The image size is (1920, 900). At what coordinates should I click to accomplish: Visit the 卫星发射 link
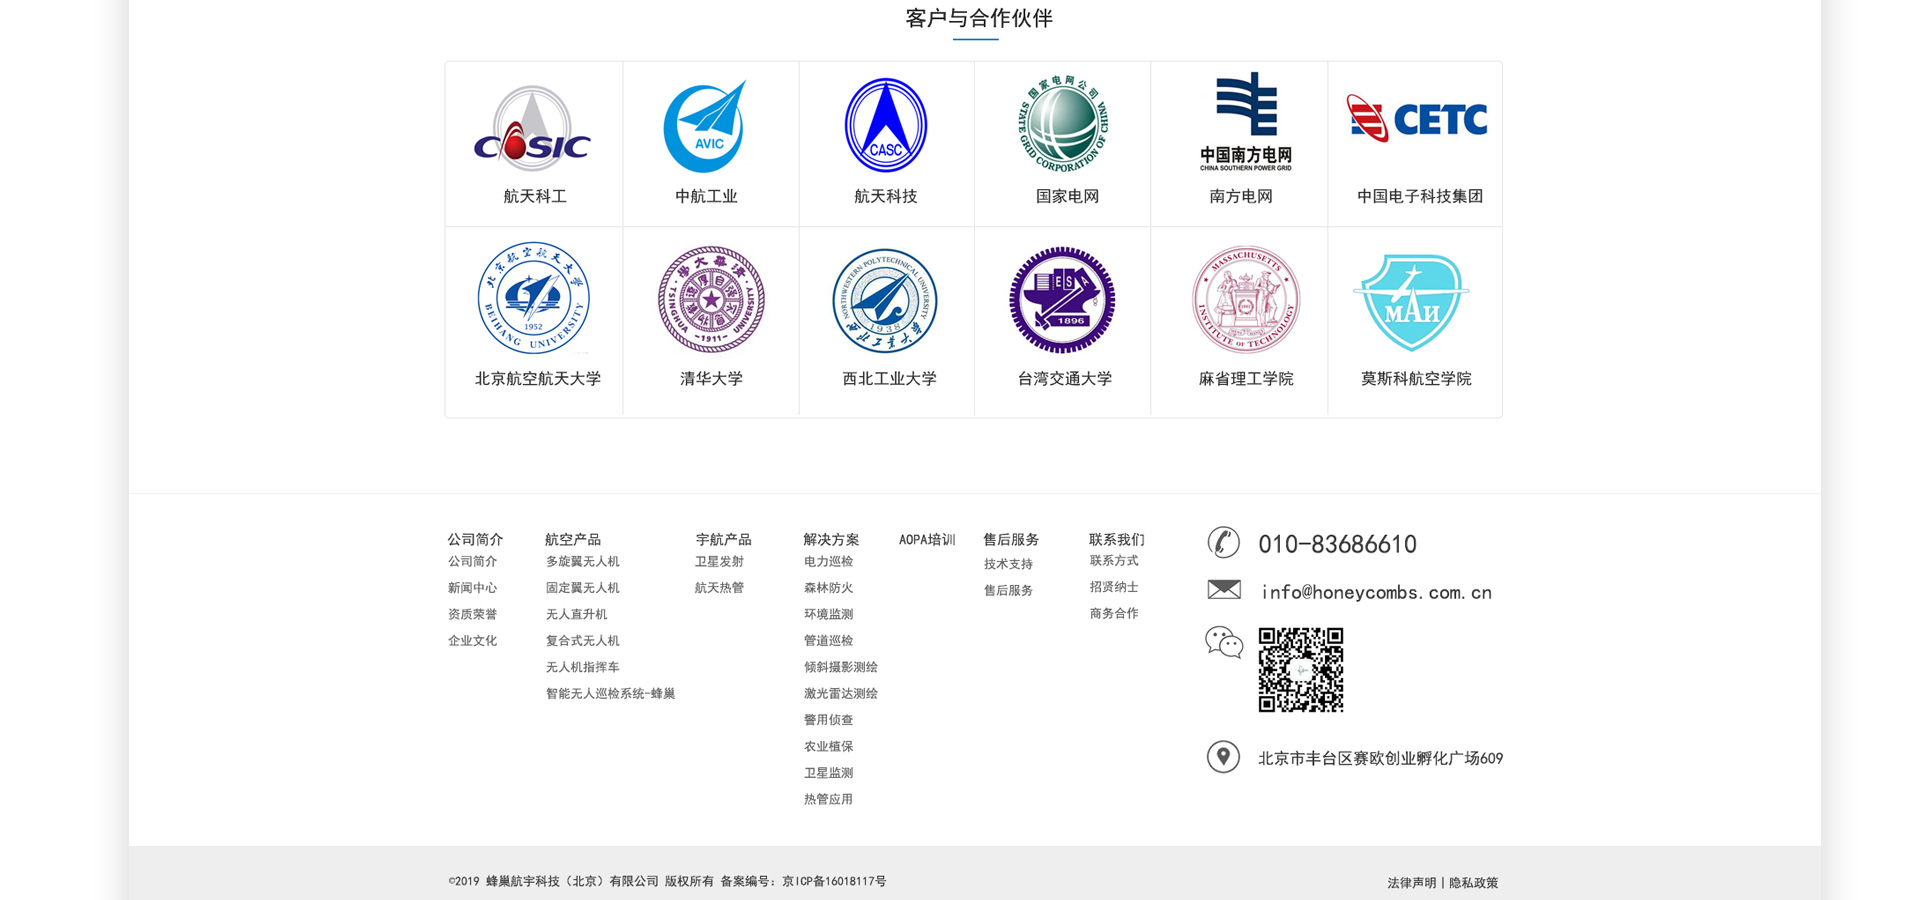tap(719, 562)
